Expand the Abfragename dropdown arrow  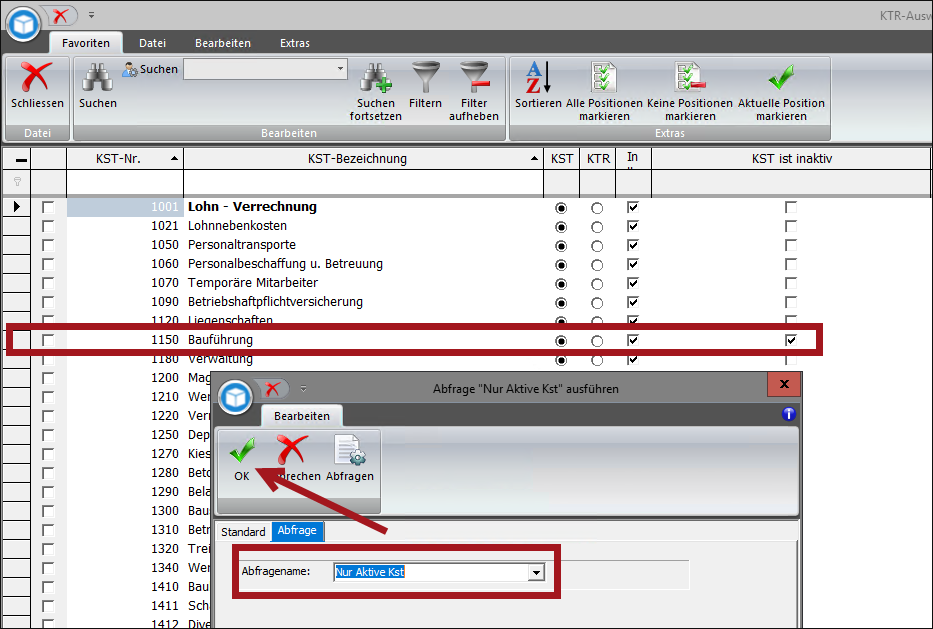pos(536,573)
